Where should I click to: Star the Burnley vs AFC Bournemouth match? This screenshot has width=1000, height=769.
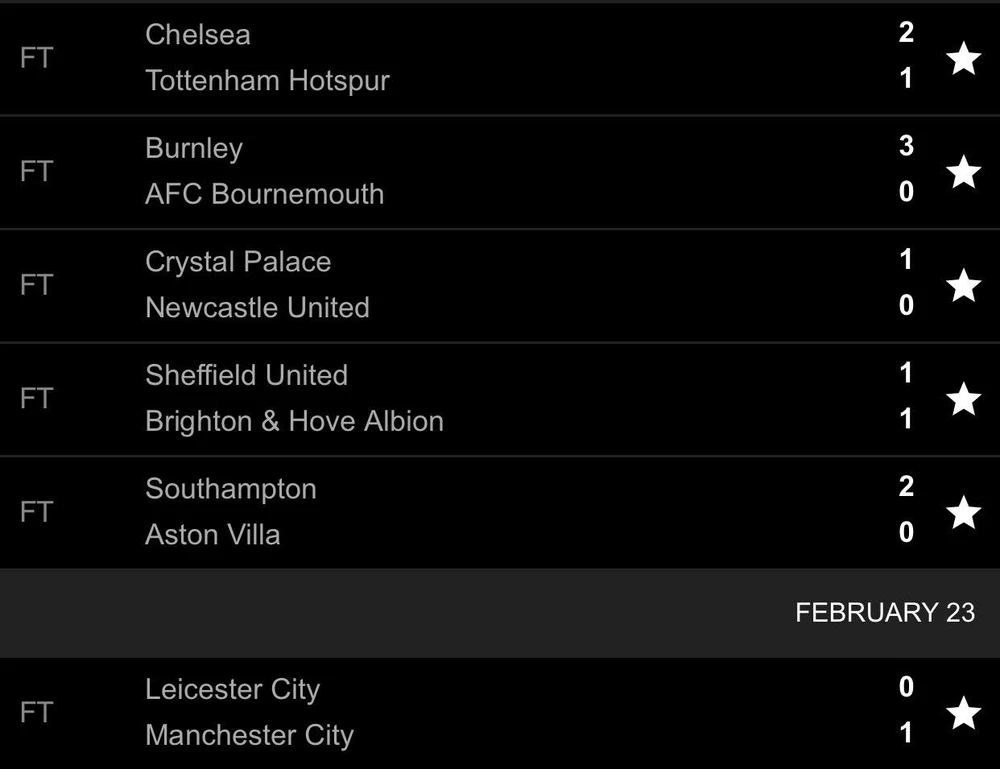pos(963,172)
